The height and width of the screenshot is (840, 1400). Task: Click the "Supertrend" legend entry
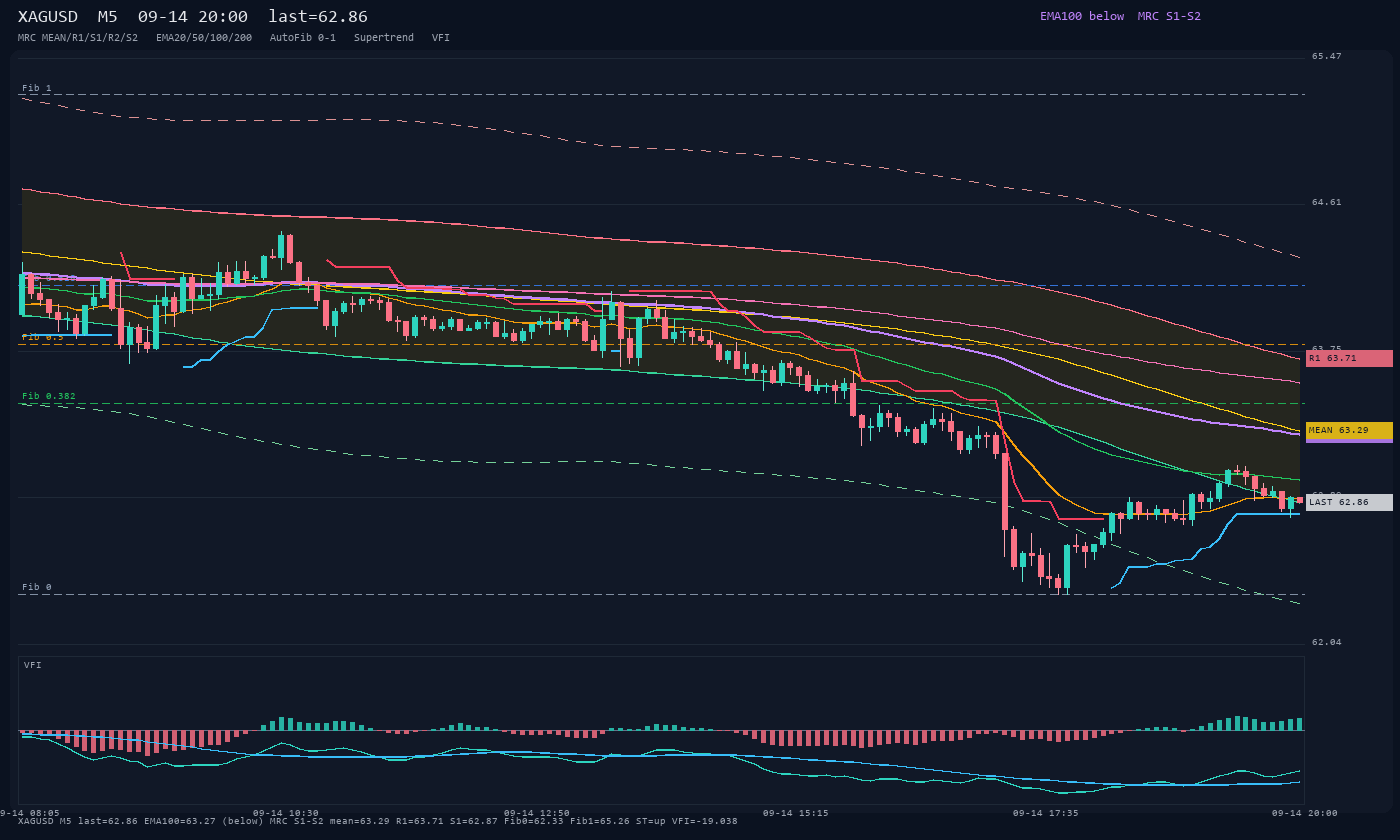pos(384,38)
